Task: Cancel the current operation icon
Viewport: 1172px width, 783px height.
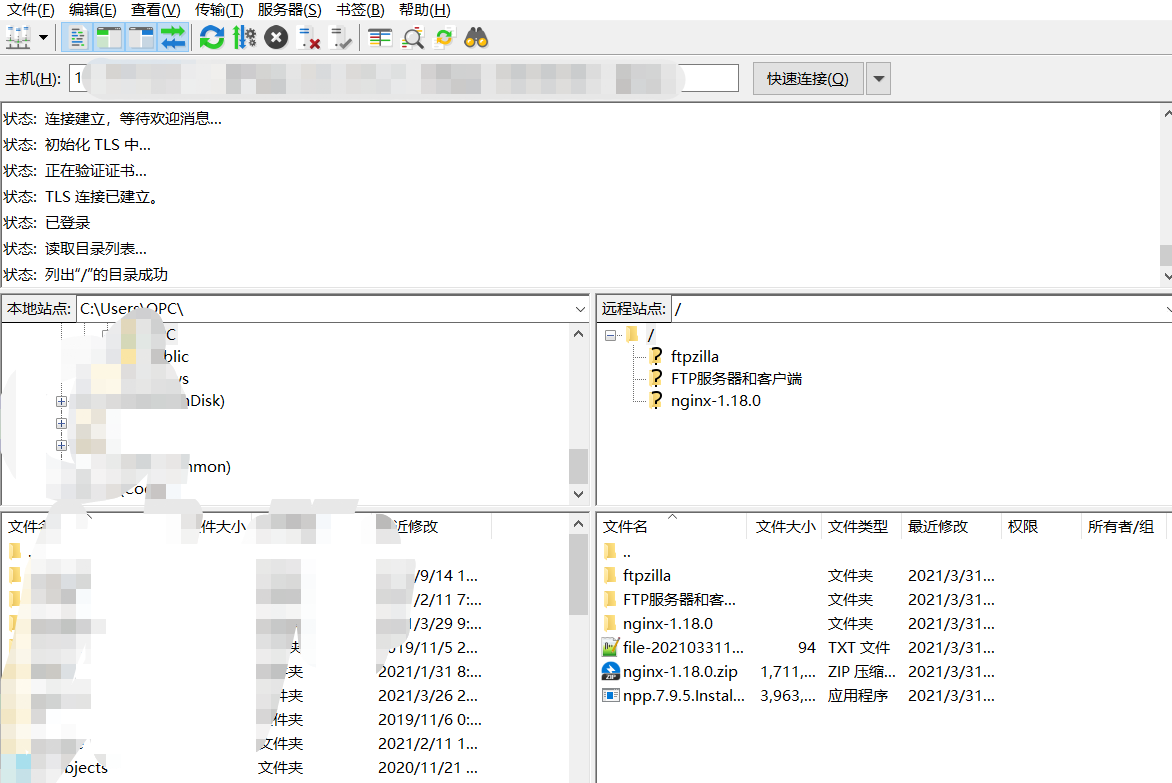Action: coord(276,37)
